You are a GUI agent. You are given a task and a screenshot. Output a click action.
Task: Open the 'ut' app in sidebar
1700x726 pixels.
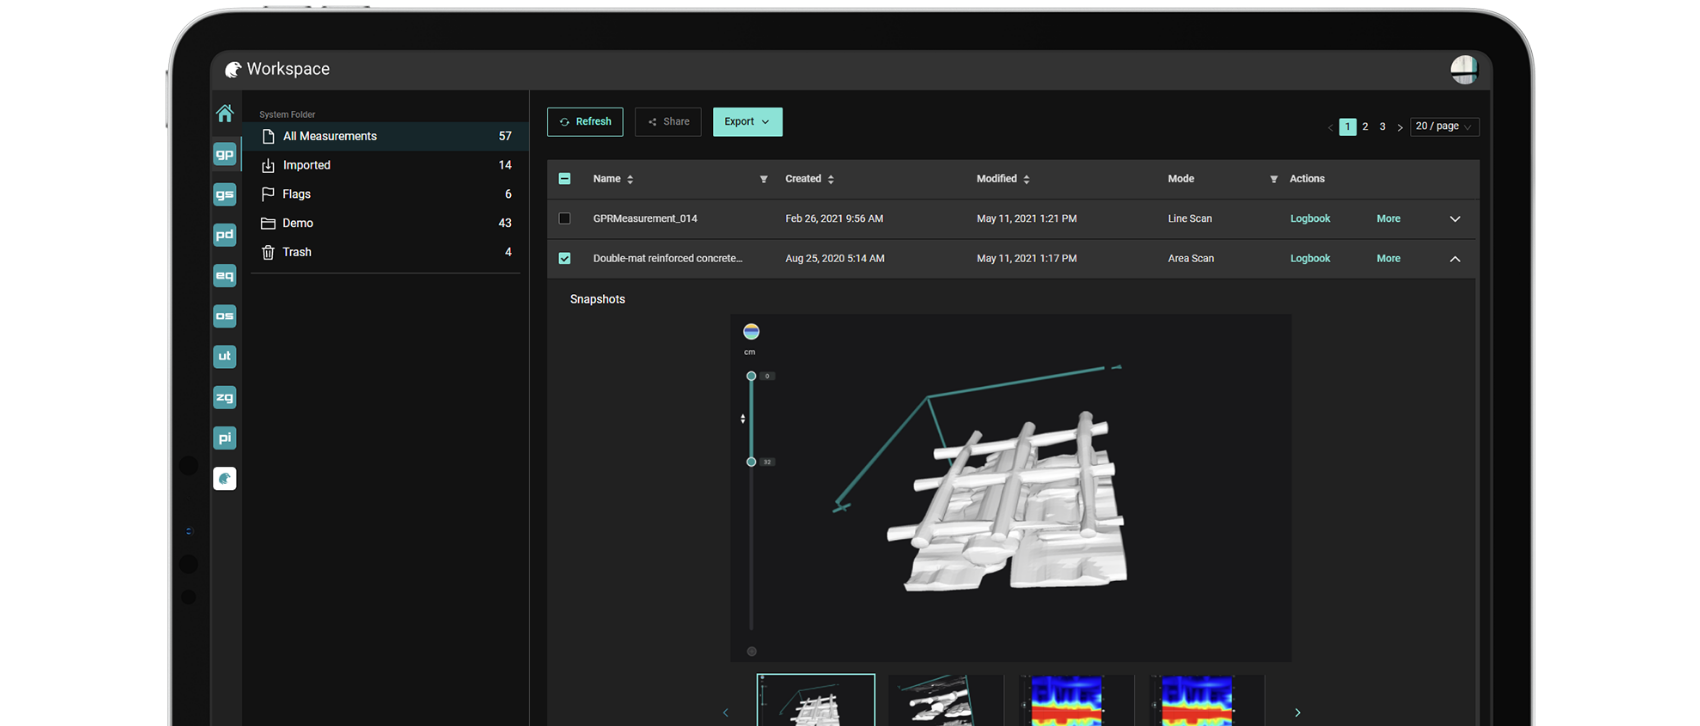(x=225, y=356)
